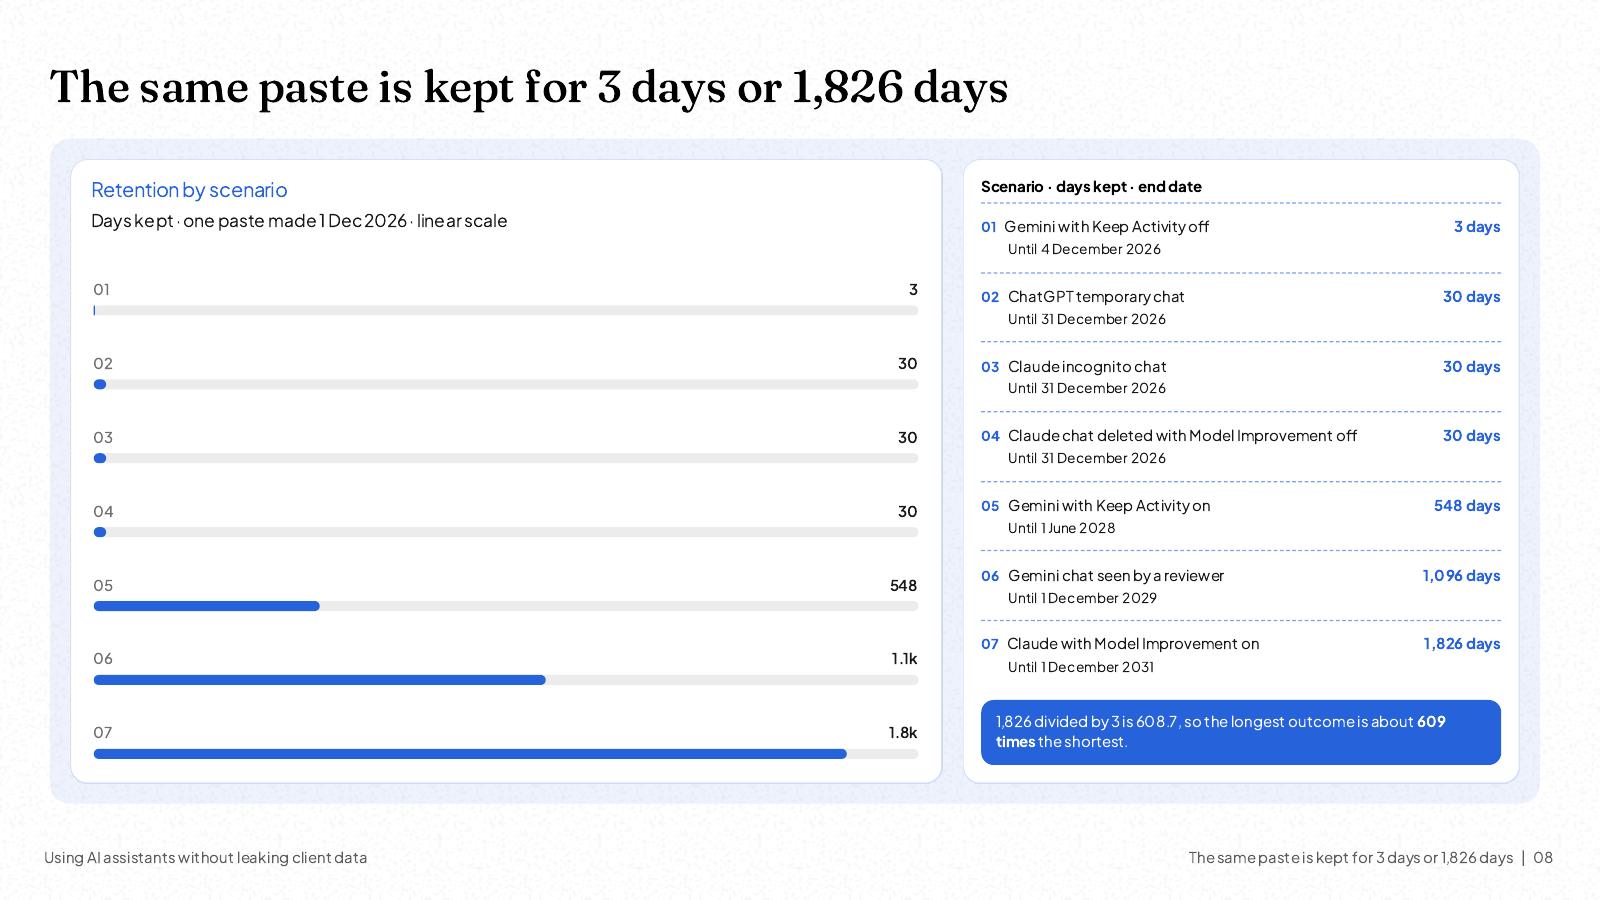This screenshot has height=900, width=1600.
Task: Select 'Gemini with Keep Activity off' row
Action: [x=1106, y=227]
